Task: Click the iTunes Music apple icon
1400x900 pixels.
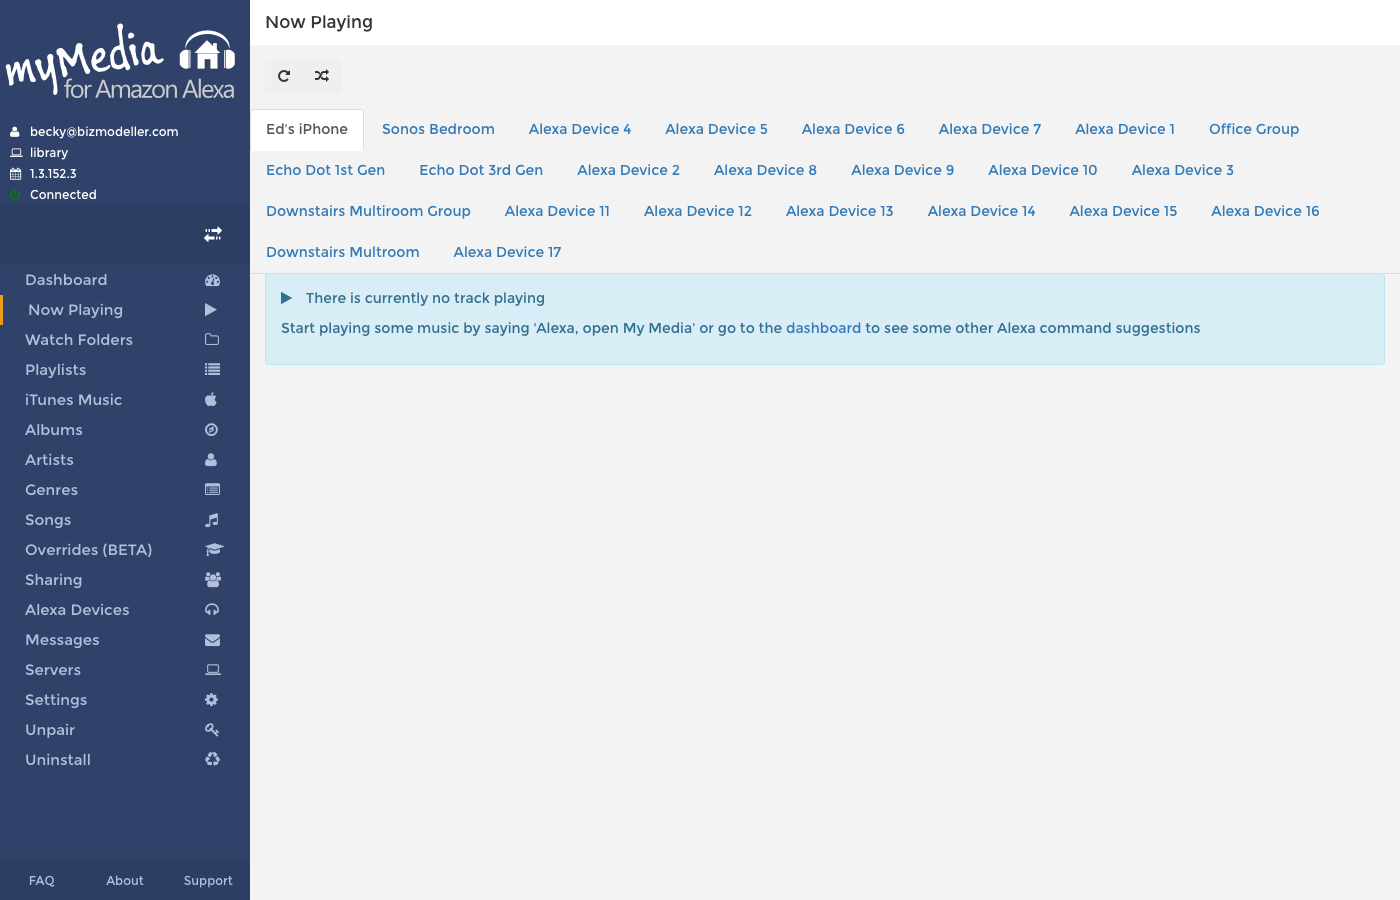Action: point(211,400)
